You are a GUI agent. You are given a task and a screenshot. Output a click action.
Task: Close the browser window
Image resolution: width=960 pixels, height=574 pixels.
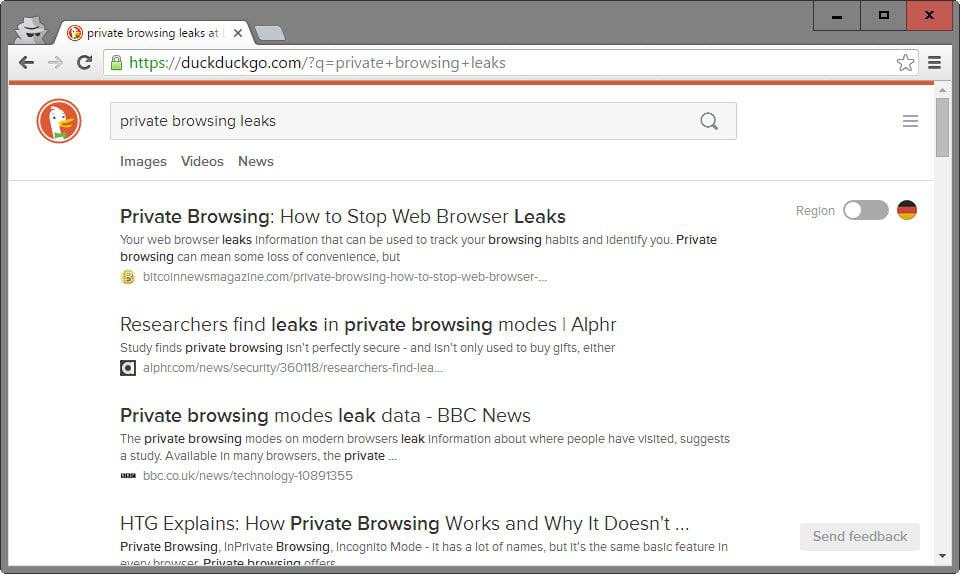click(929, 16)
